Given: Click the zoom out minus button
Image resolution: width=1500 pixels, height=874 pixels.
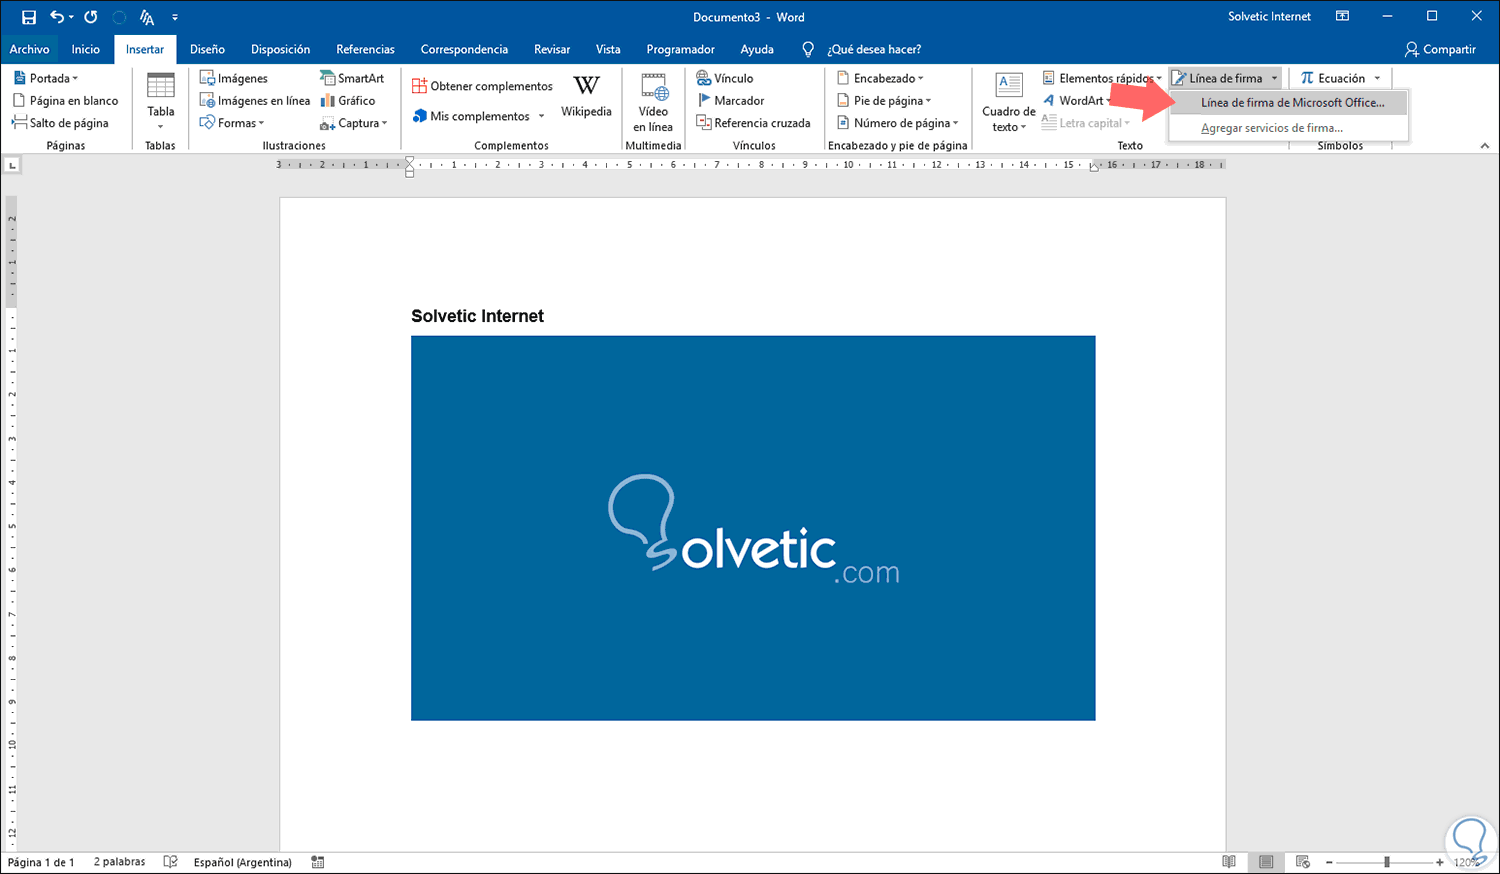Looking at the screenshot, I should tap(1329, 862).
